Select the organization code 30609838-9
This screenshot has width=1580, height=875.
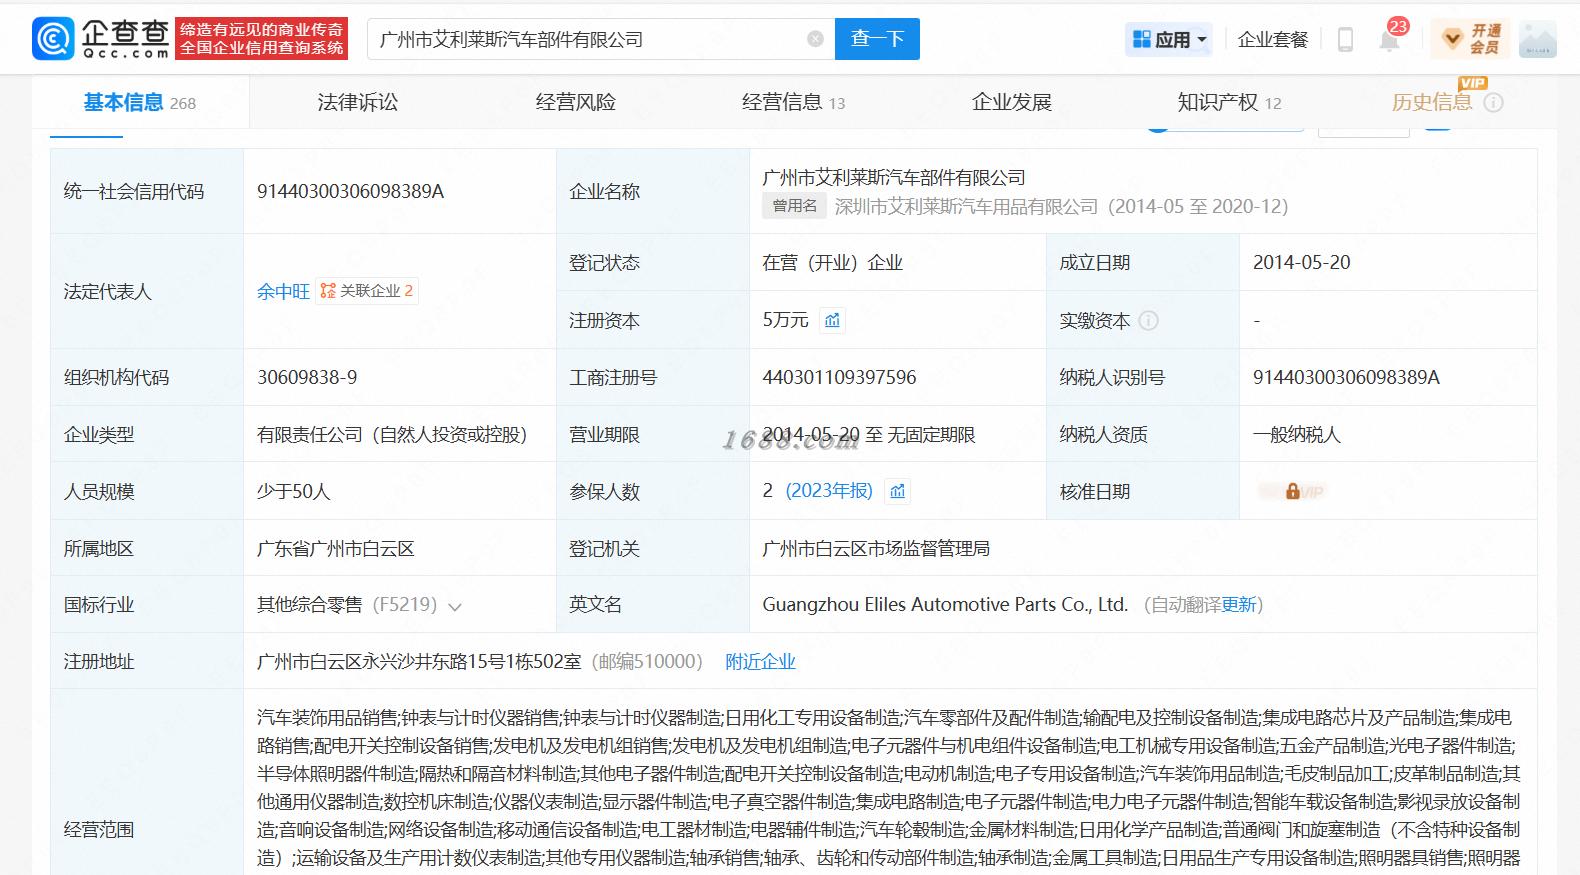307,377
